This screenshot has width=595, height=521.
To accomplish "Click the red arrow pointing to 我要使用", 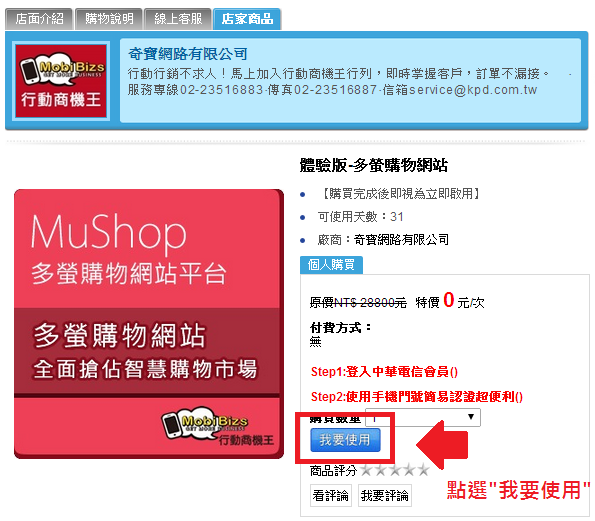I will coord(442,445).
